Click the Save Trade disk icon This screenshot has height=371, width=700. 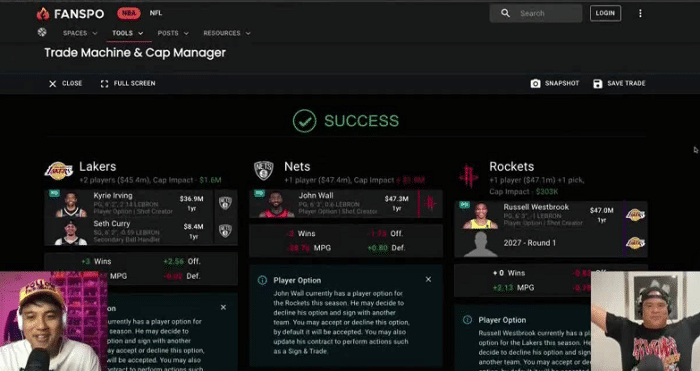[x=598, y=83]
